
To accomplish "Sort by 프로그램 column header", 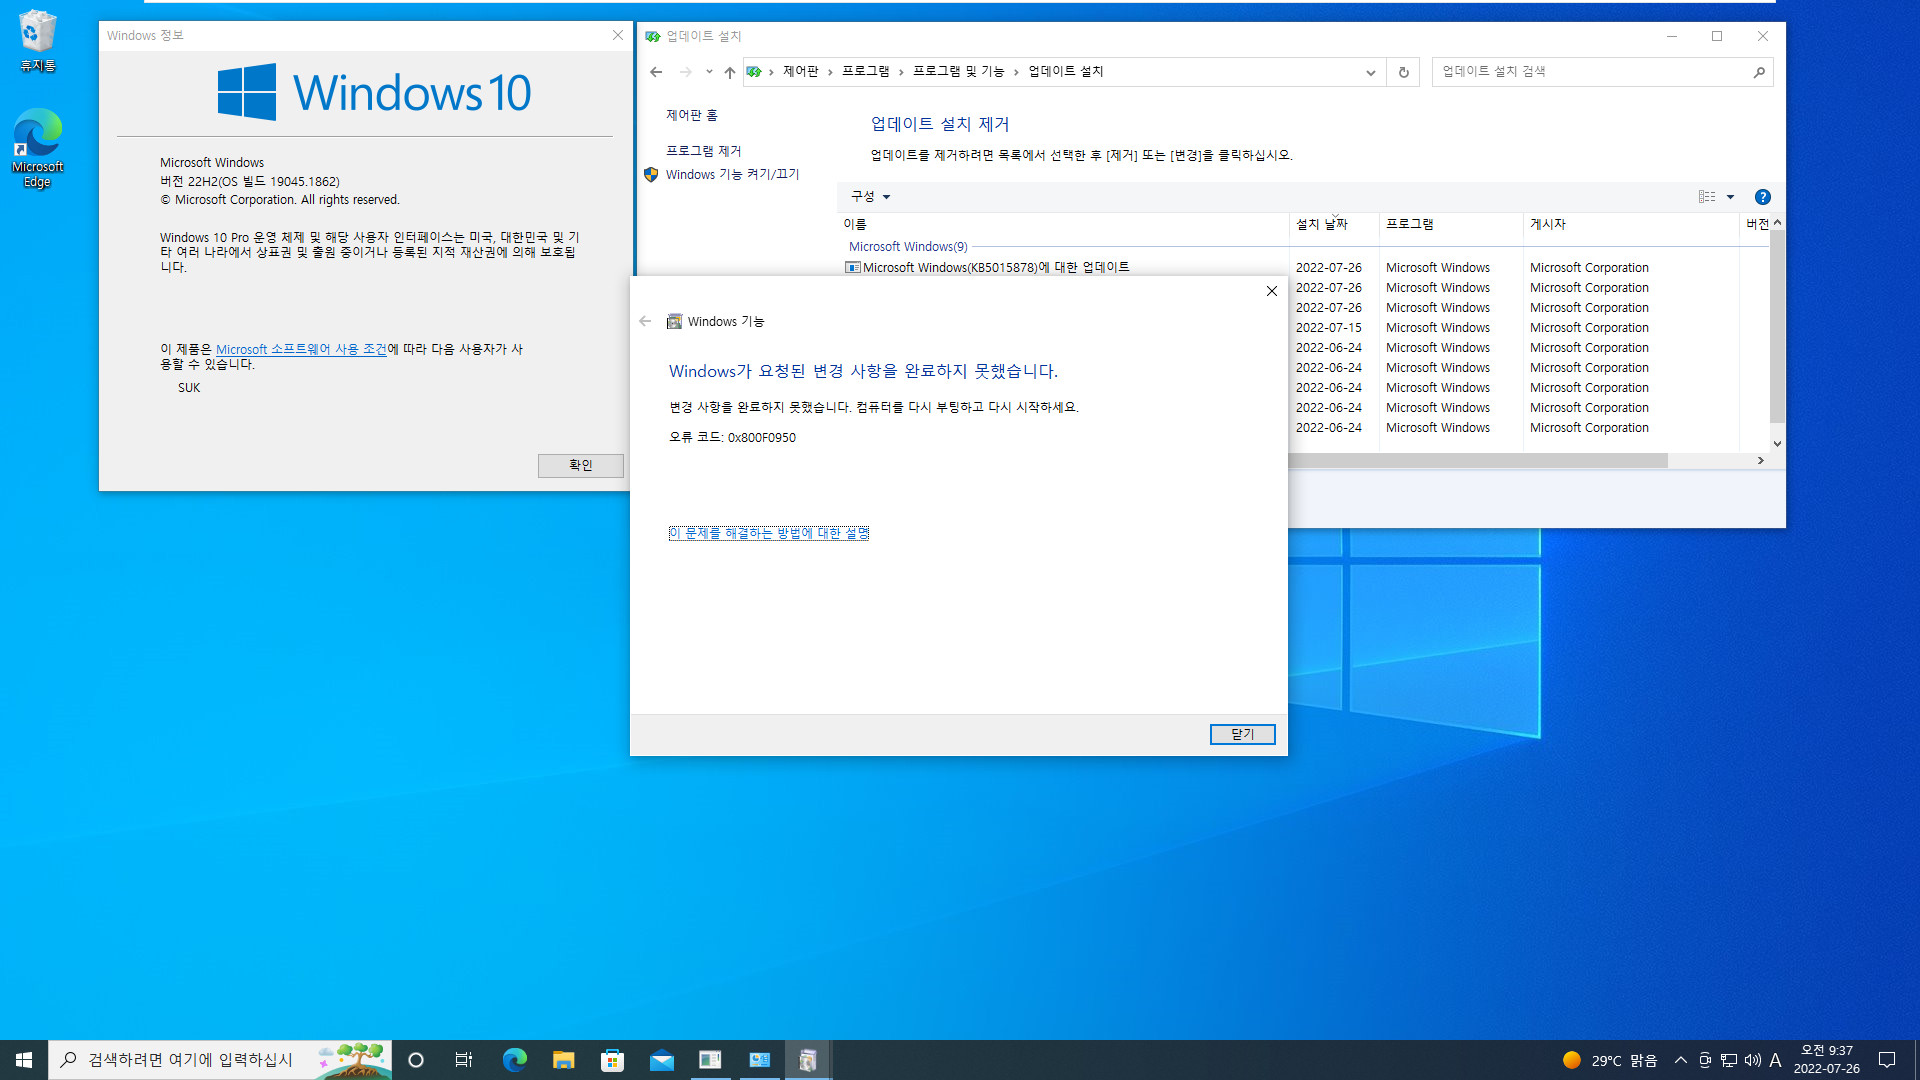I will coord(1451,224).
